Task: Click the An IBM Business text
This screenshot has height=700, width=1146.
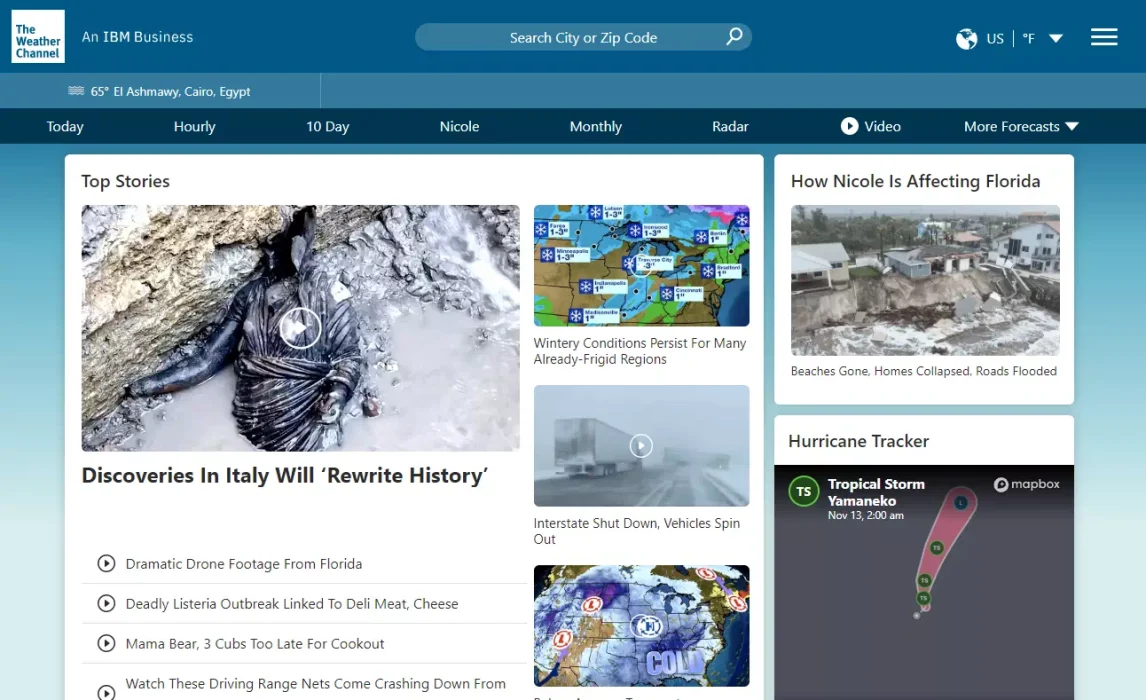Action: [137, 37]
